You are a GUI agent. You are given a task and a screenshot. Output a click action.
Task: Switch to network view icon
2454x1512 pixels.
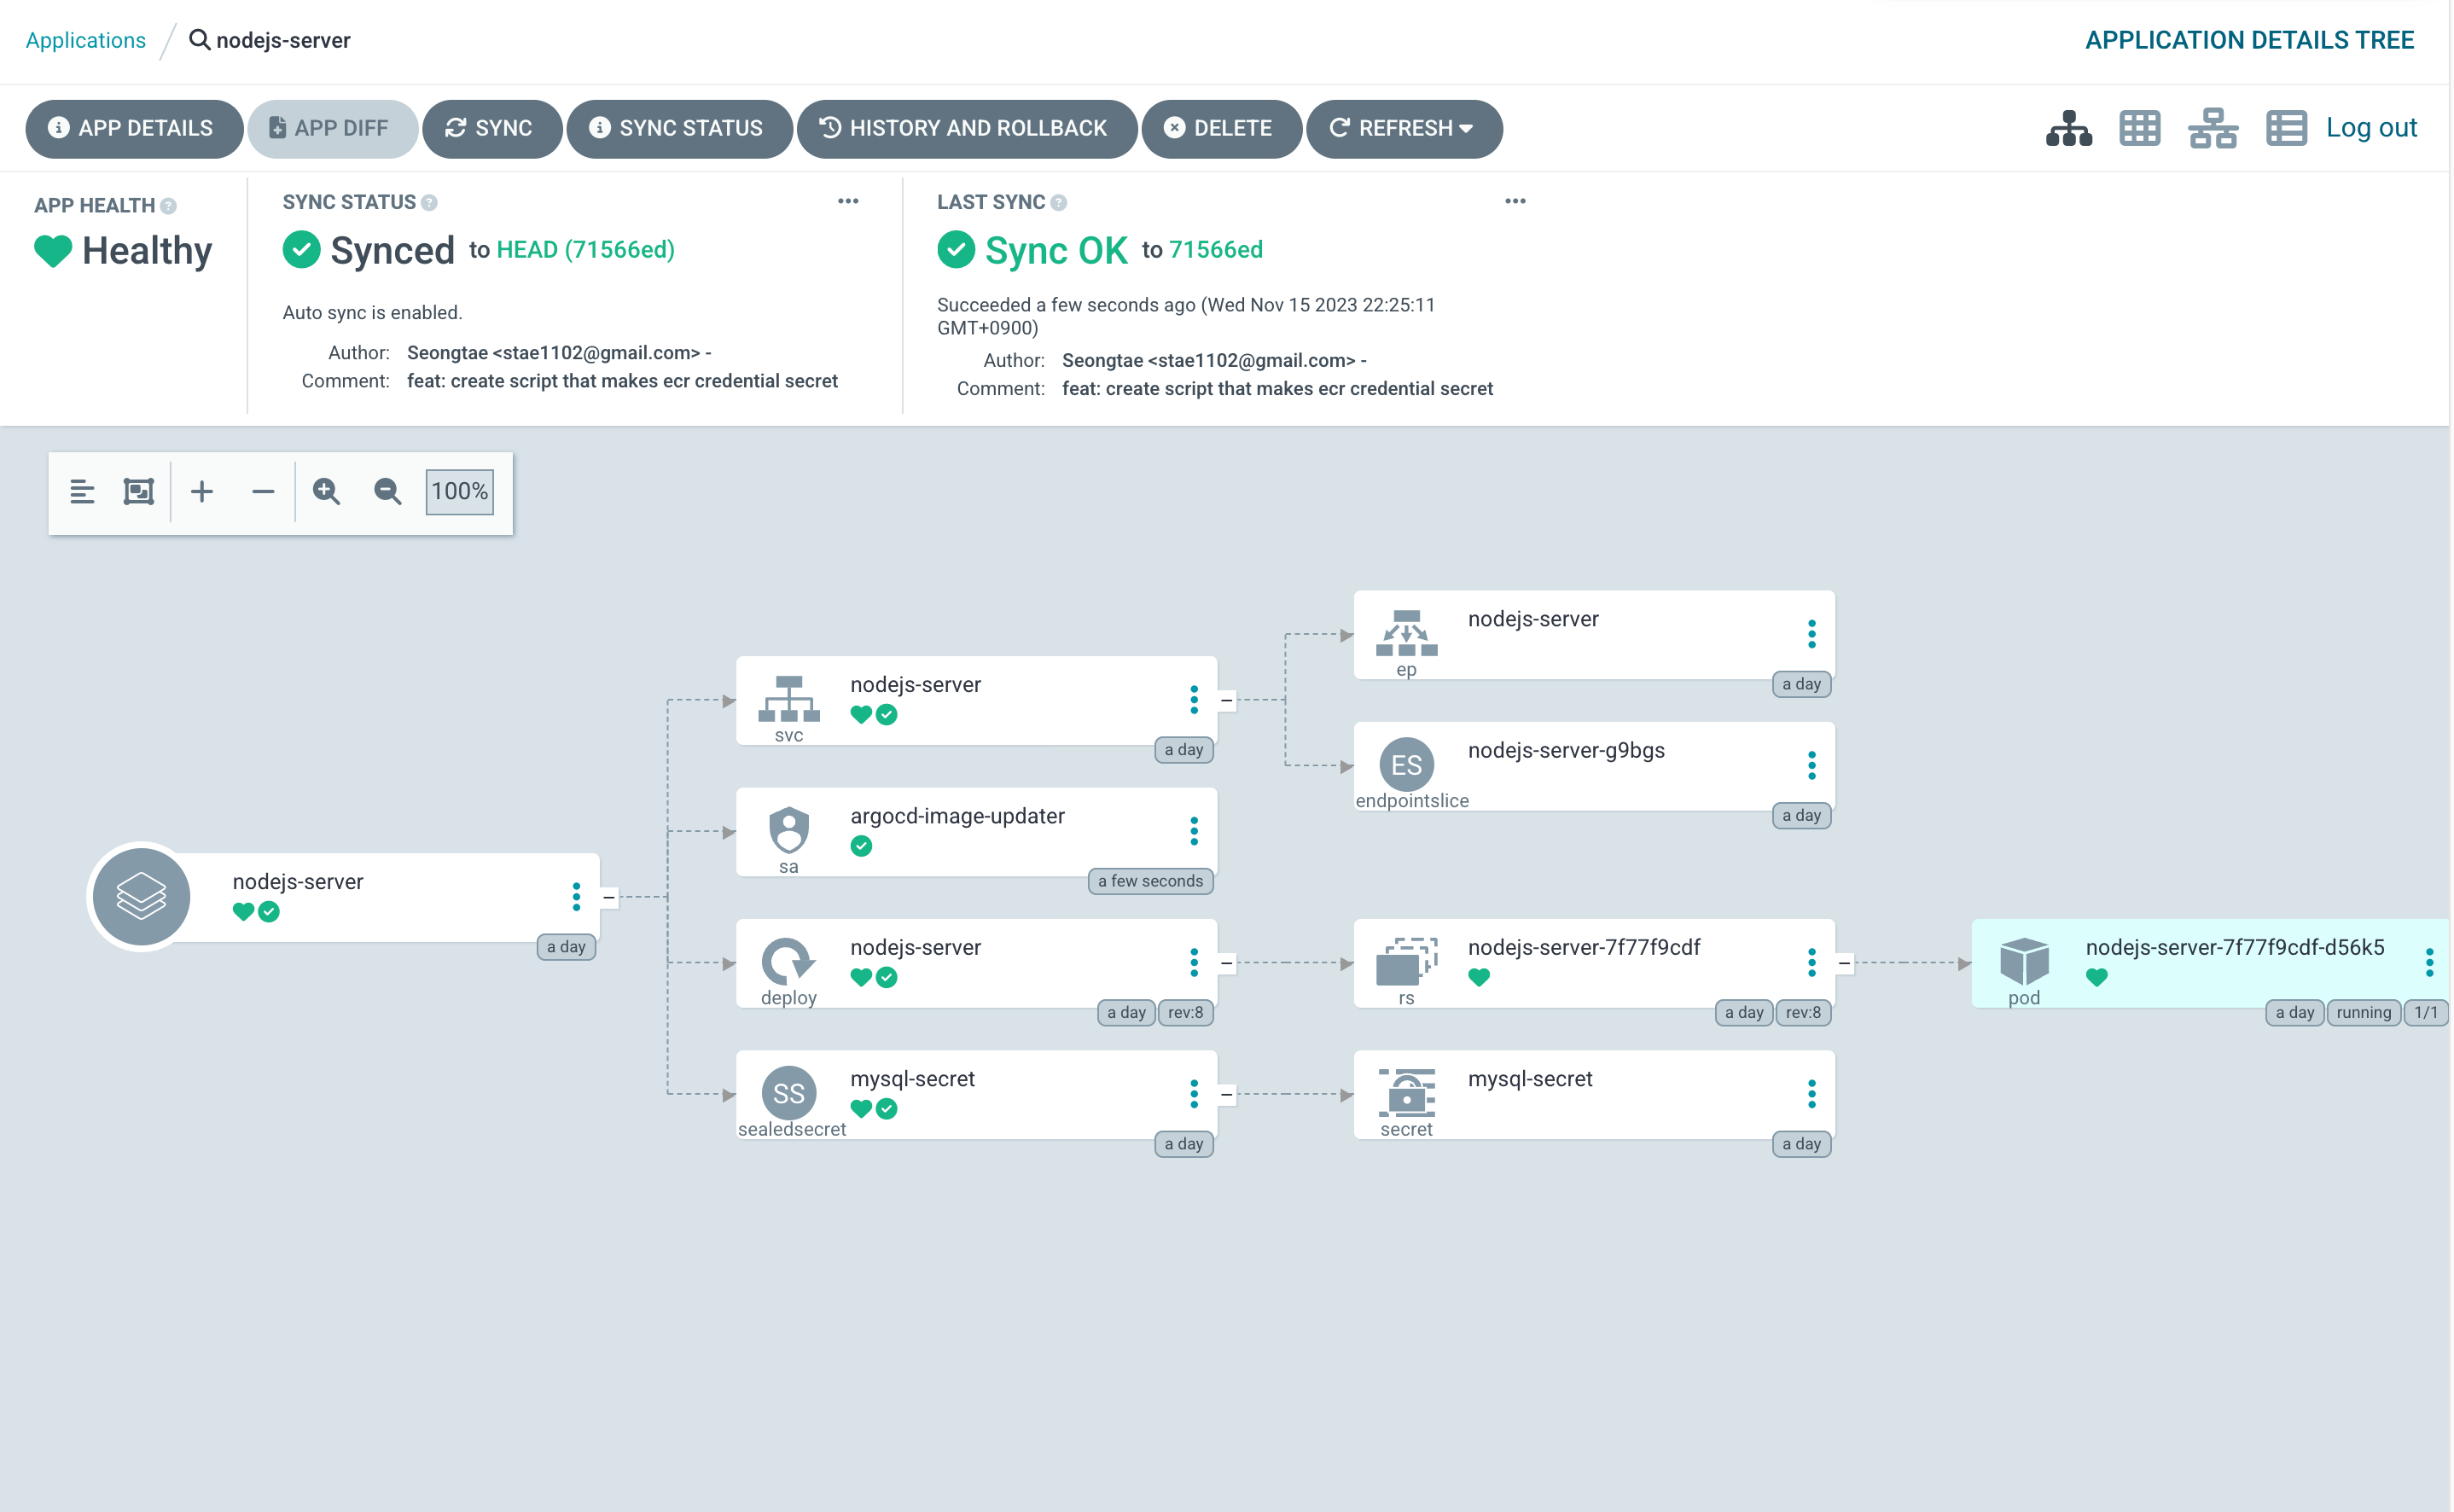coord(2212,128)
